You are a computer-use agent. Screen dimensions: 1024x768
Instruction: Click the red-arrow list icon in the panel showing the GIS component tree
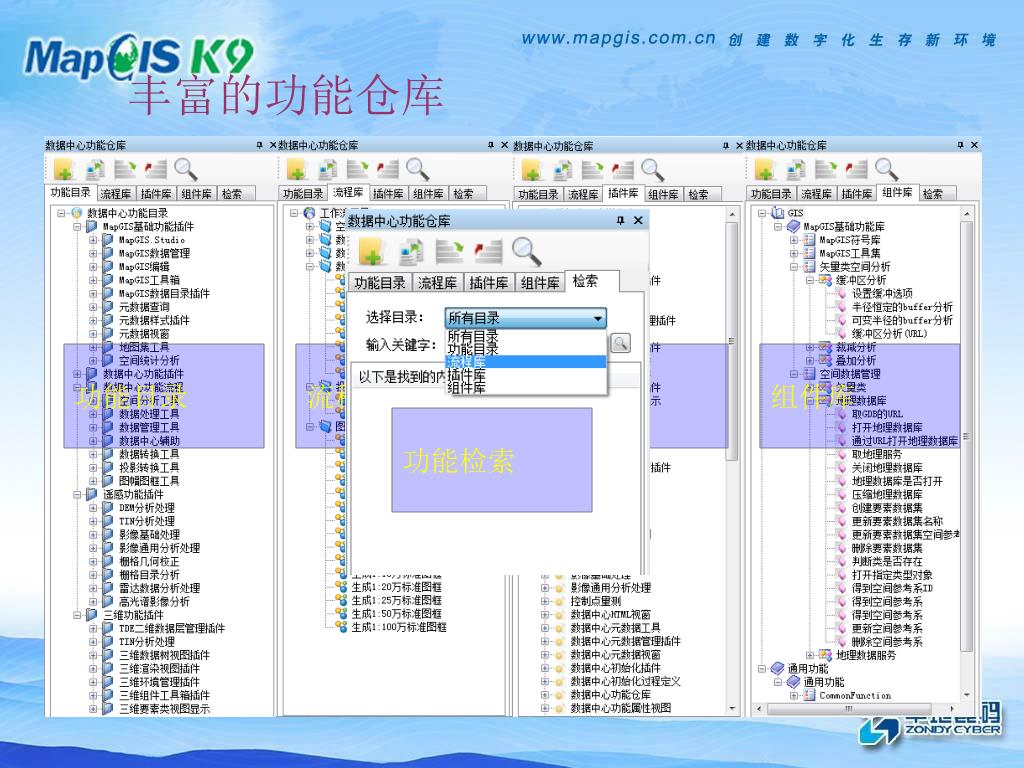856,170
